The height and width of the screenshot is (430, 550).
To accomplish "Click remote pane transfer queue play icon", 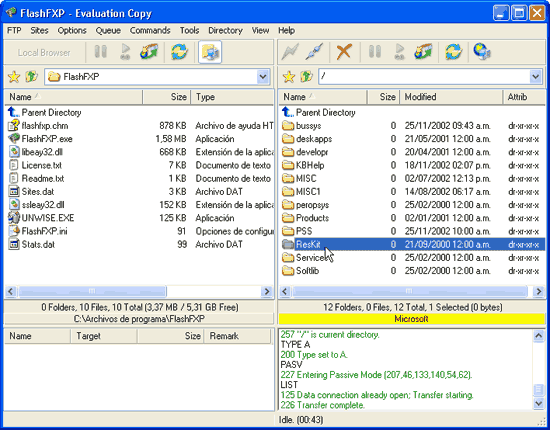I will (x=399, y=52).
